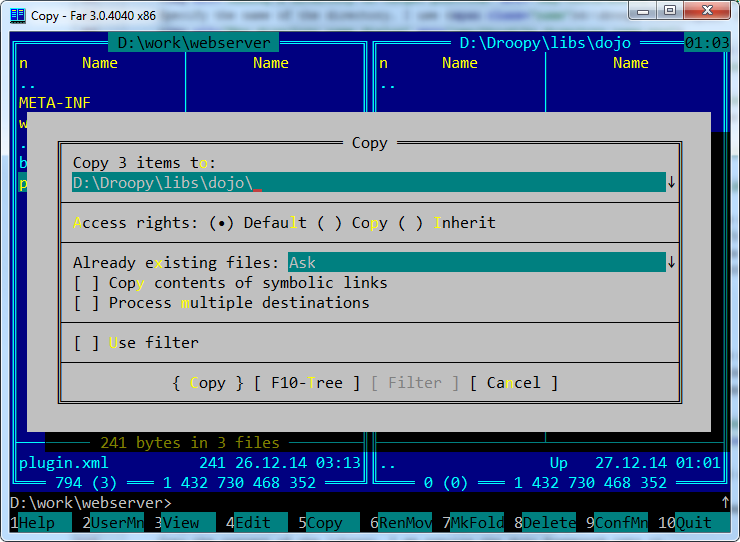The image size is (740, 542).
Task: Click 8Delete in the key bar
Action: tap(544, 523)
